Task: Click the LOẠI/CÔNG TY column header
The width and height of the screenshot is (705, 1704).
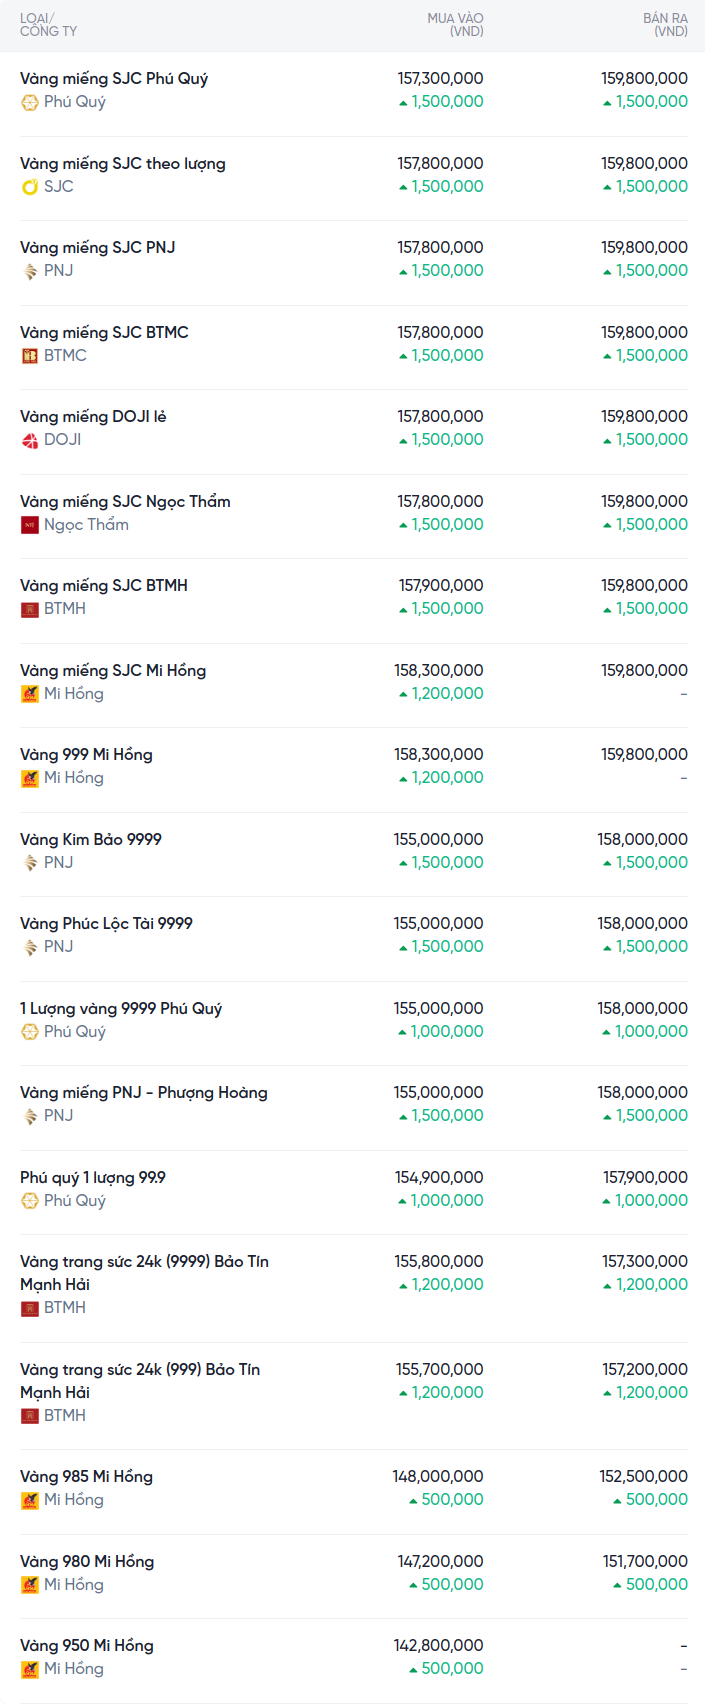Action: pos(48,25)
